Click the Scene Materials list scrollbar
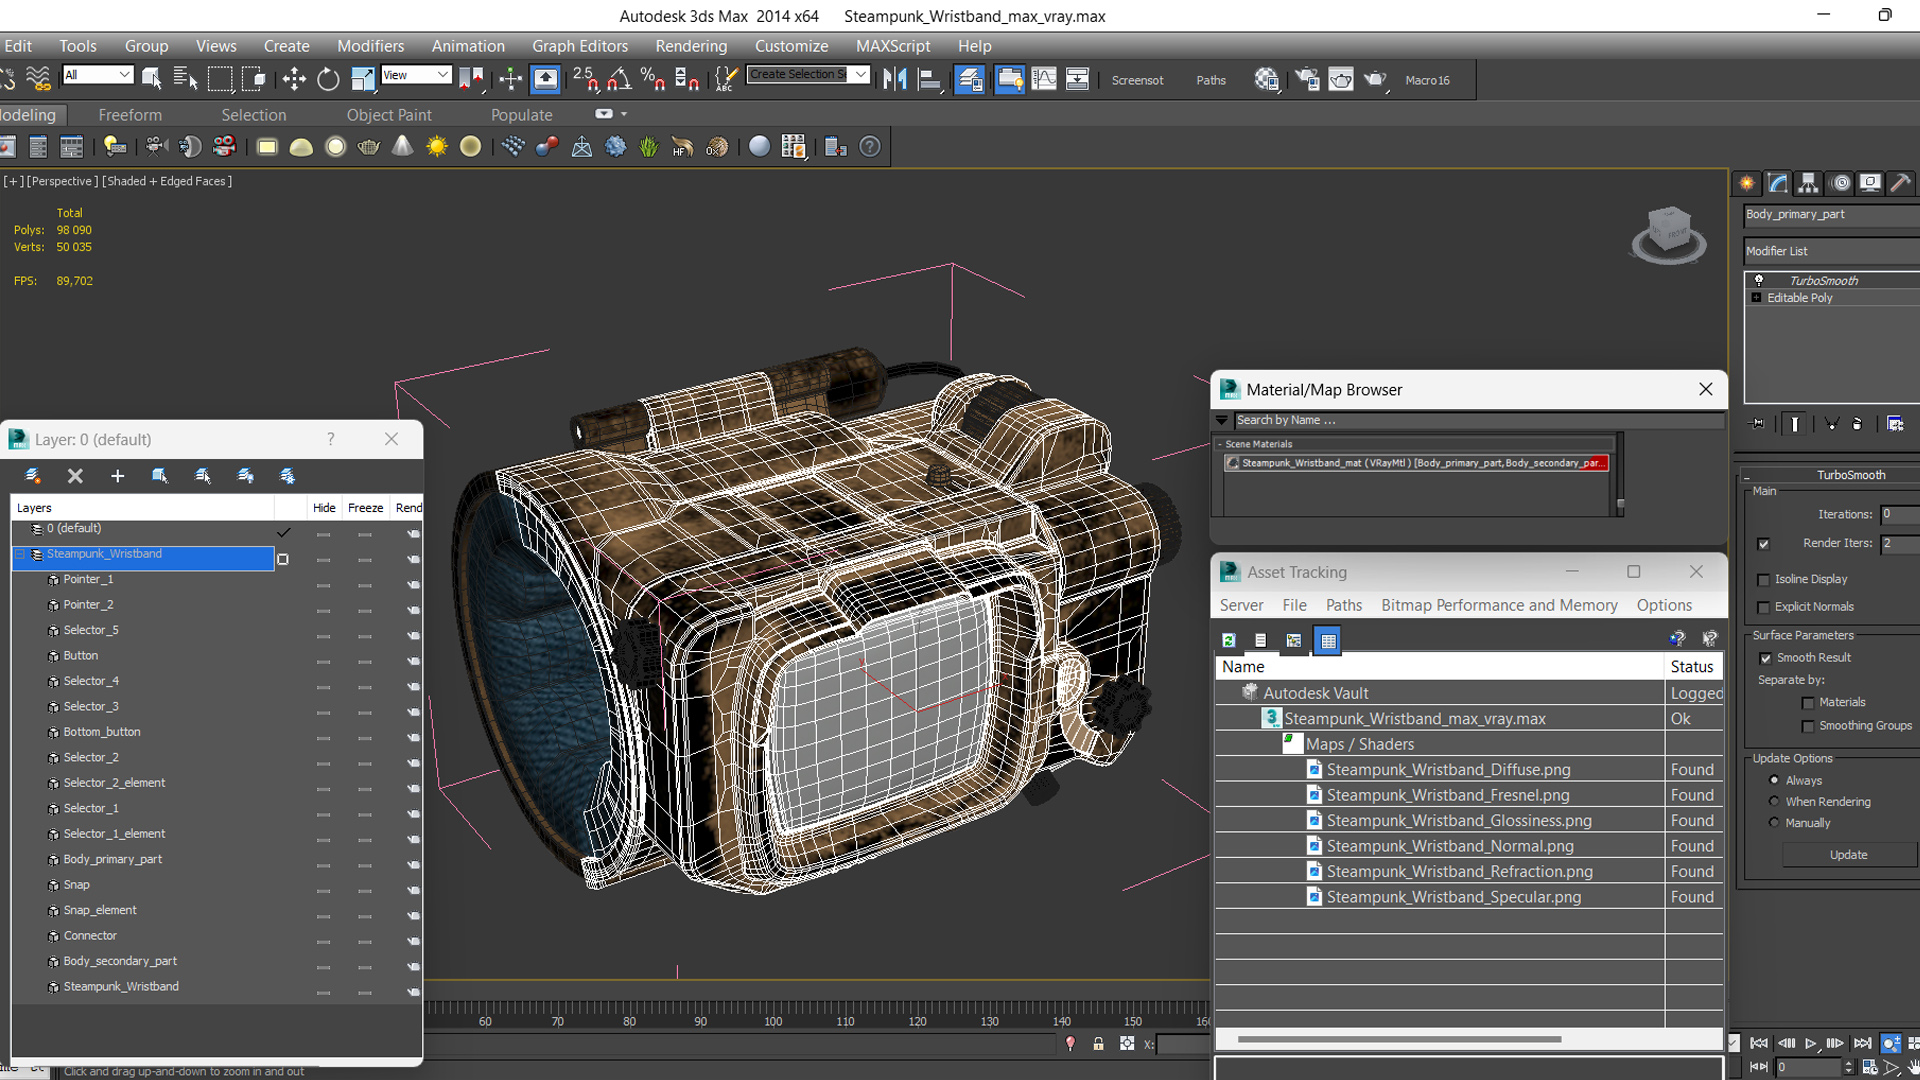Image resolution: width=1920 pixels, height=1080 pixels. click(x=1620, y=476)
